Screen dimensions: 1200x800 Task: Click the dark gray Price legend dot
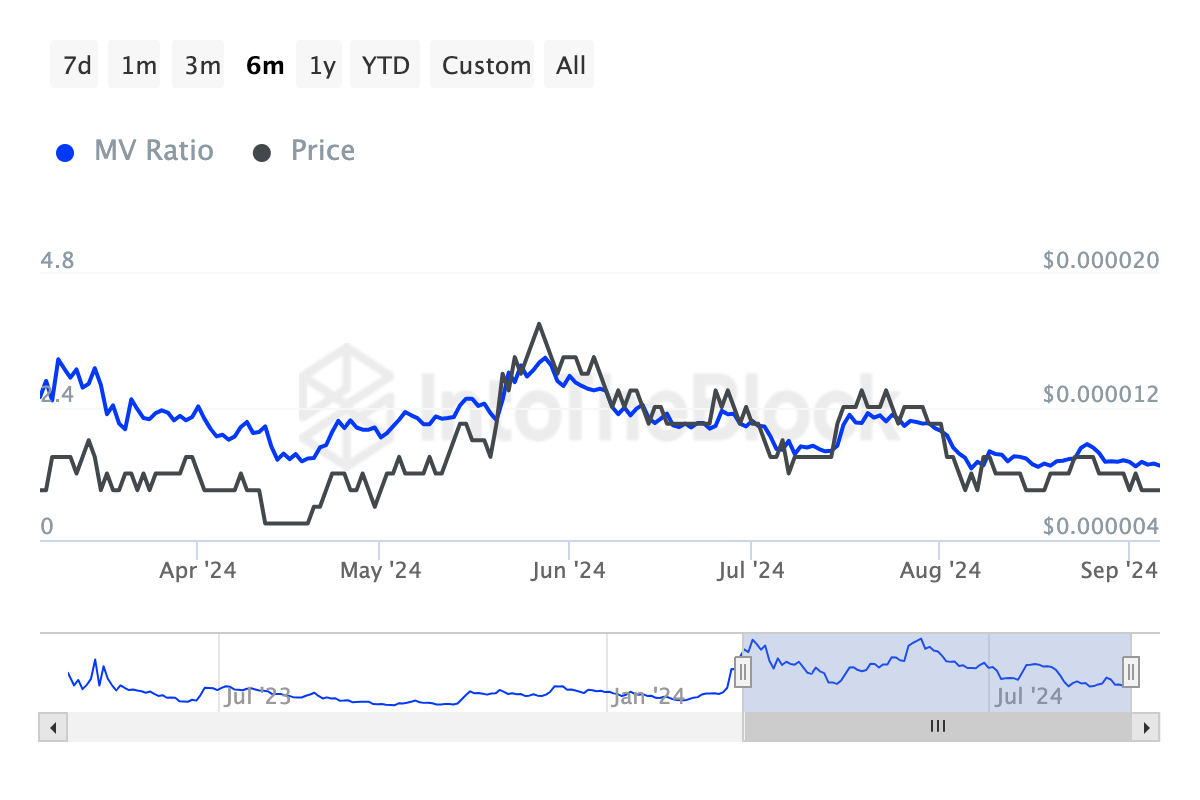click(x=262, y=153)
